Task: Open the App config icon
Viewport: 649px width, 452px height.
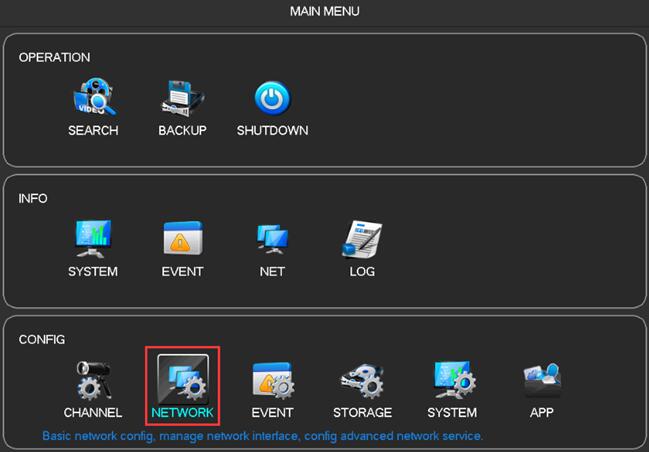Action: click(x=542, y=381)
